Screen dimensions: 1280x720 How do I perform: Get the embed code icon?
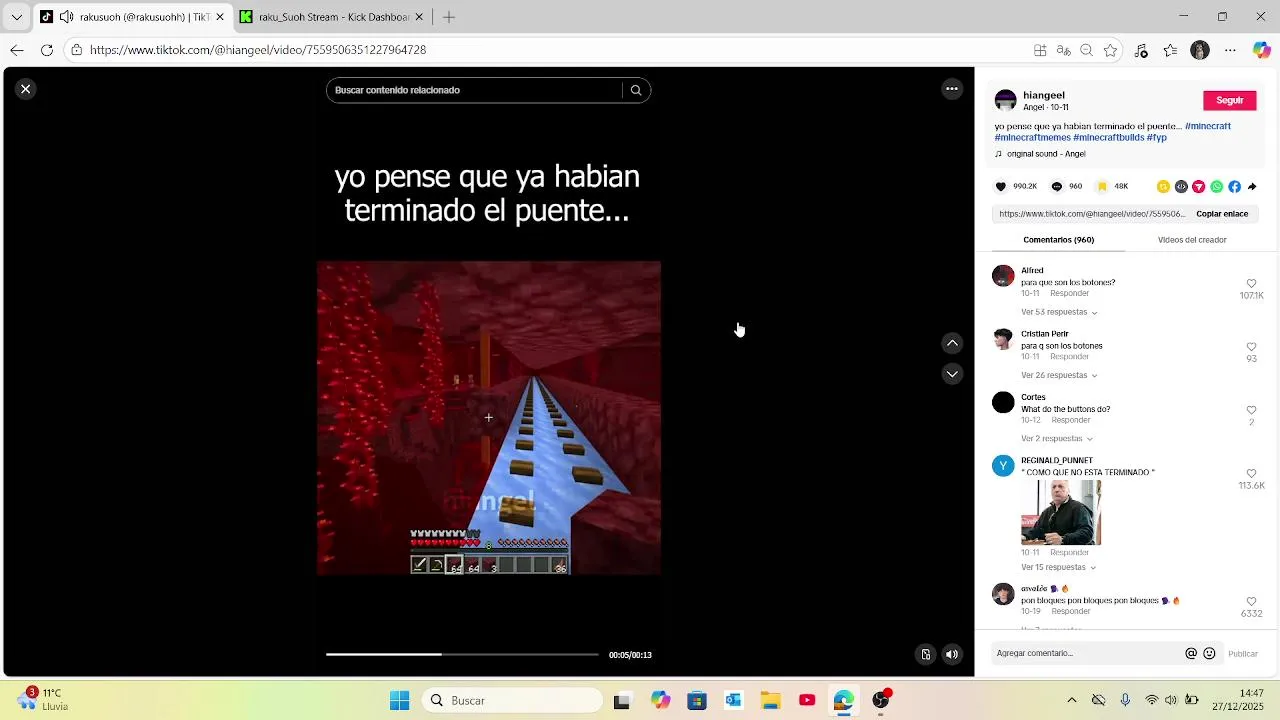pyautogui.click(x=1181, y=186)
